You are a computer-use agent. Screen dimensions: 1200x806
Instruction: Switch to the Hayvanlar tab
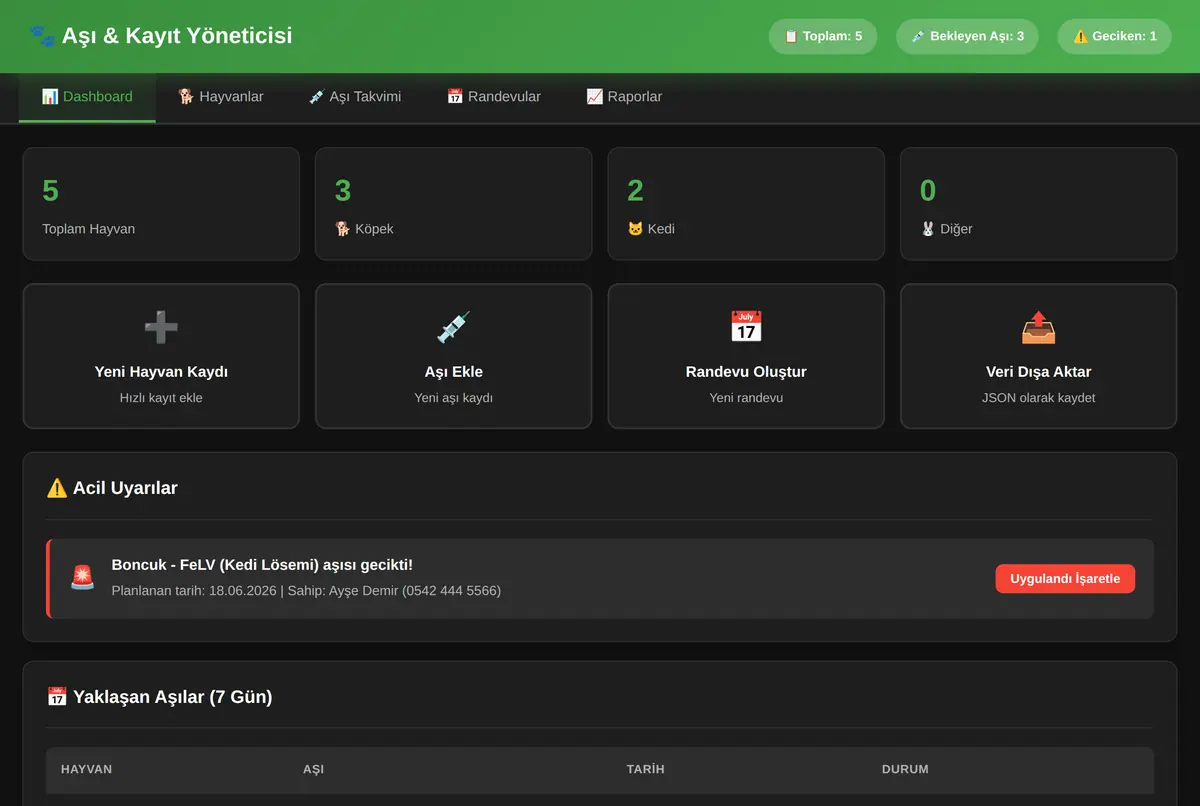click(221, 97)
